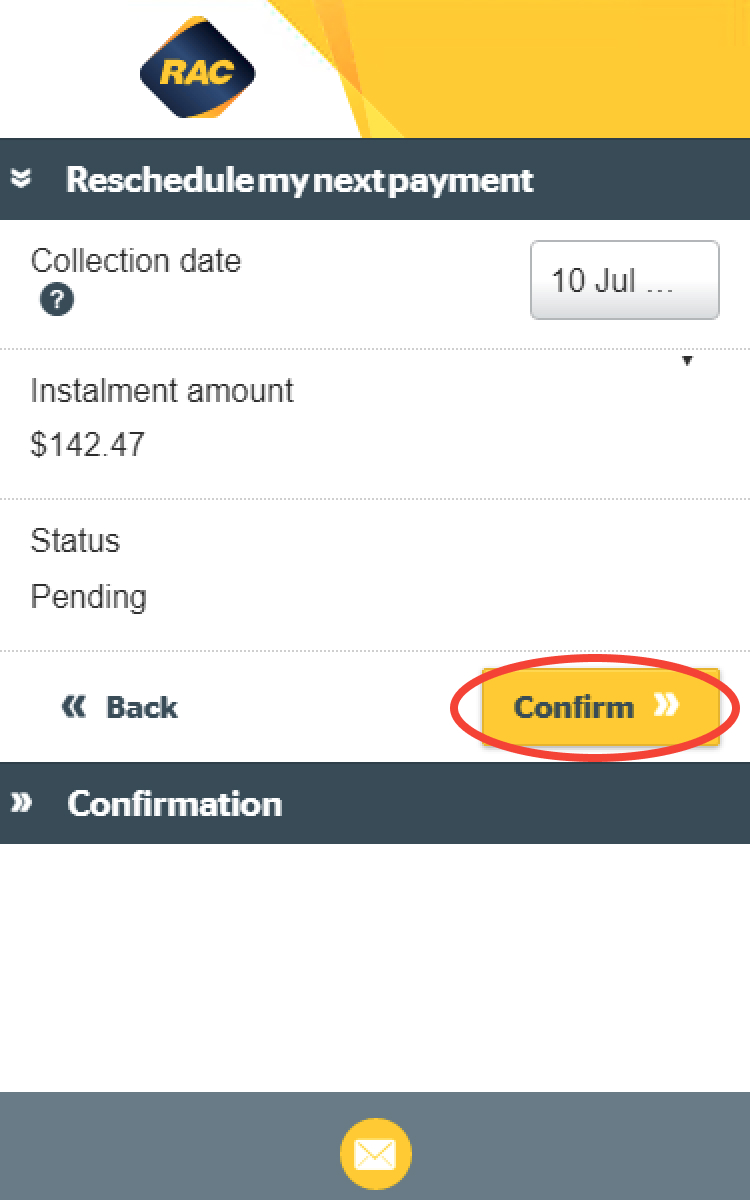Click the left double-arrow icon beside Back
The height and width of the screenshot is (1200, 750).
click(75, 707)
